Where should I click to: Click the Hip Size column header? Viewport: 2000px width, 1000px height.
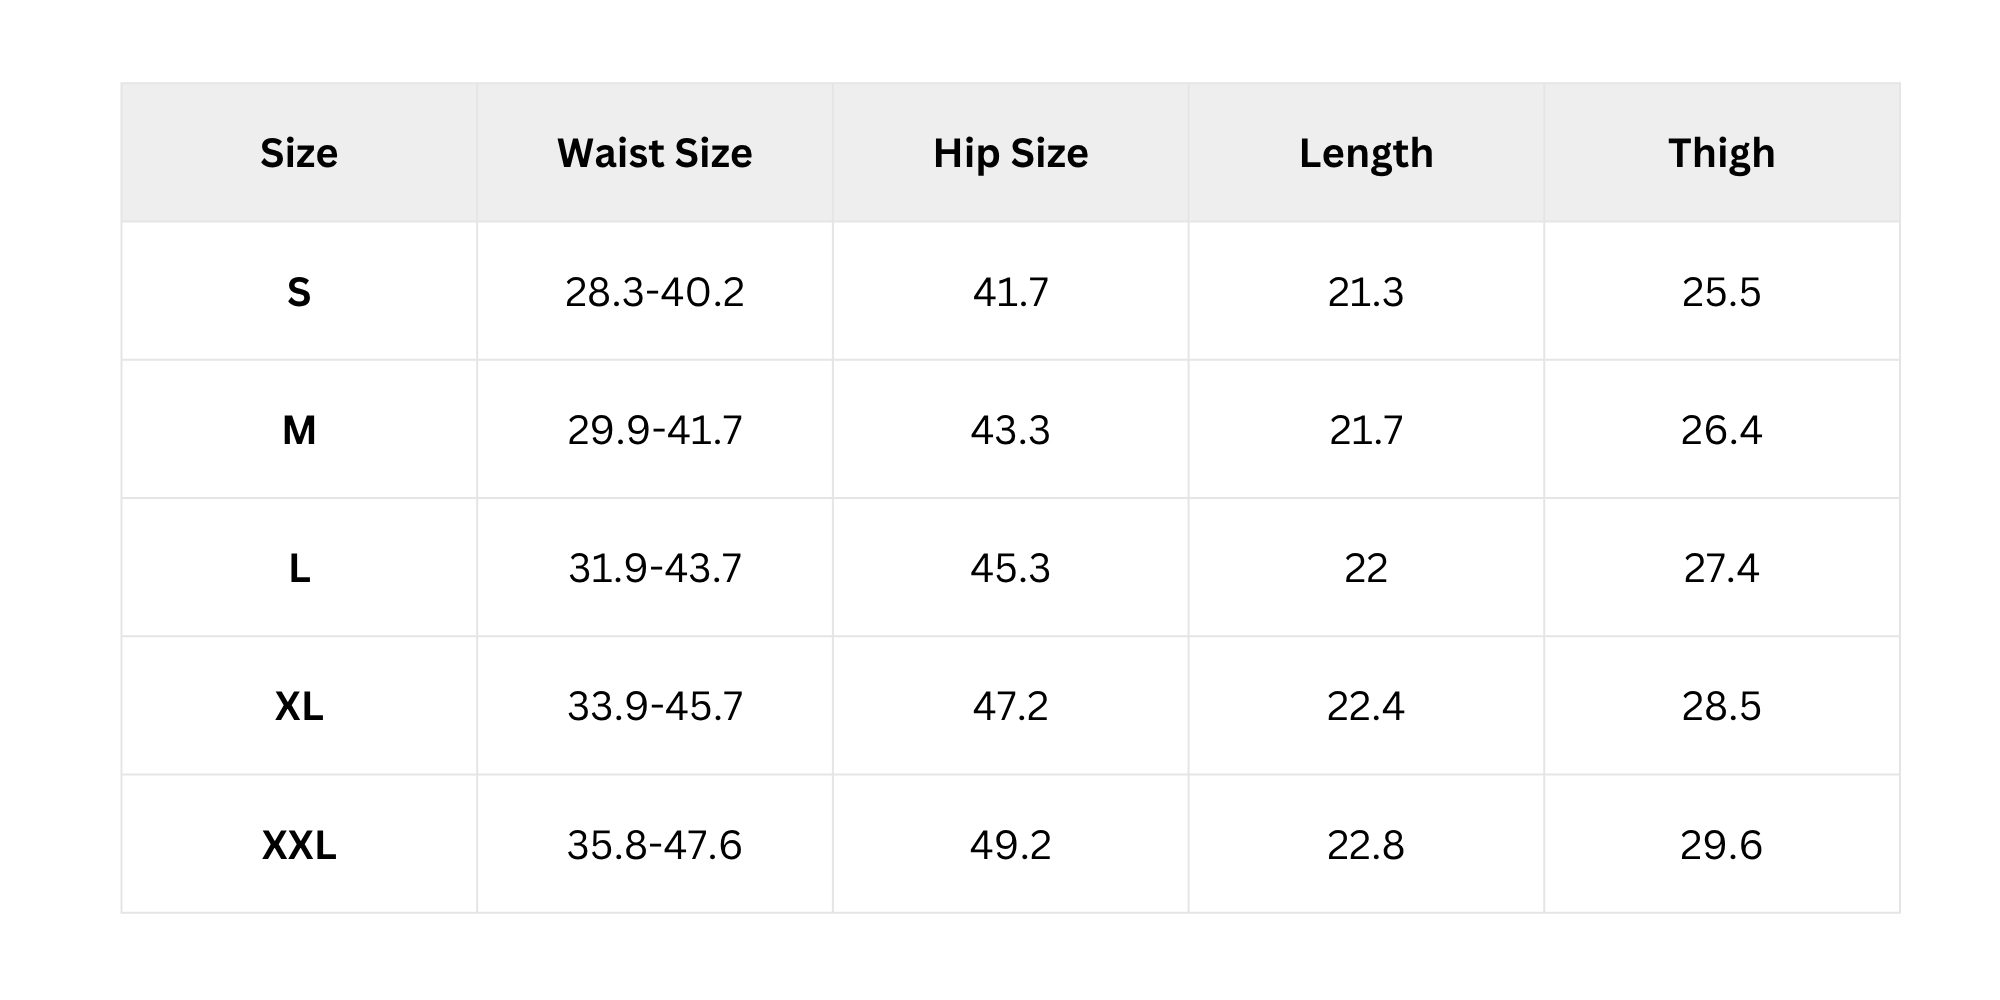[1011, 153]
